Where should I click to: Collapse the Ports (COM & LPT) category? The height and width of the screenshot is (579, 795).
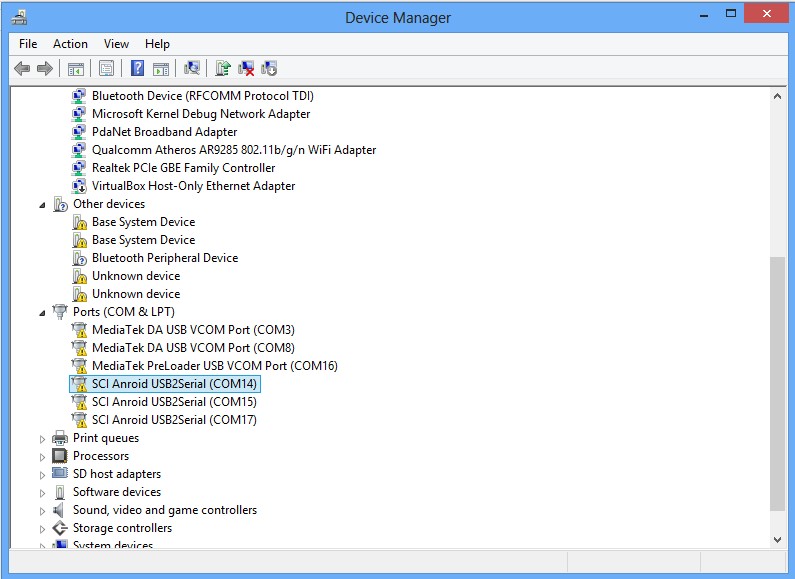point(42,313)
